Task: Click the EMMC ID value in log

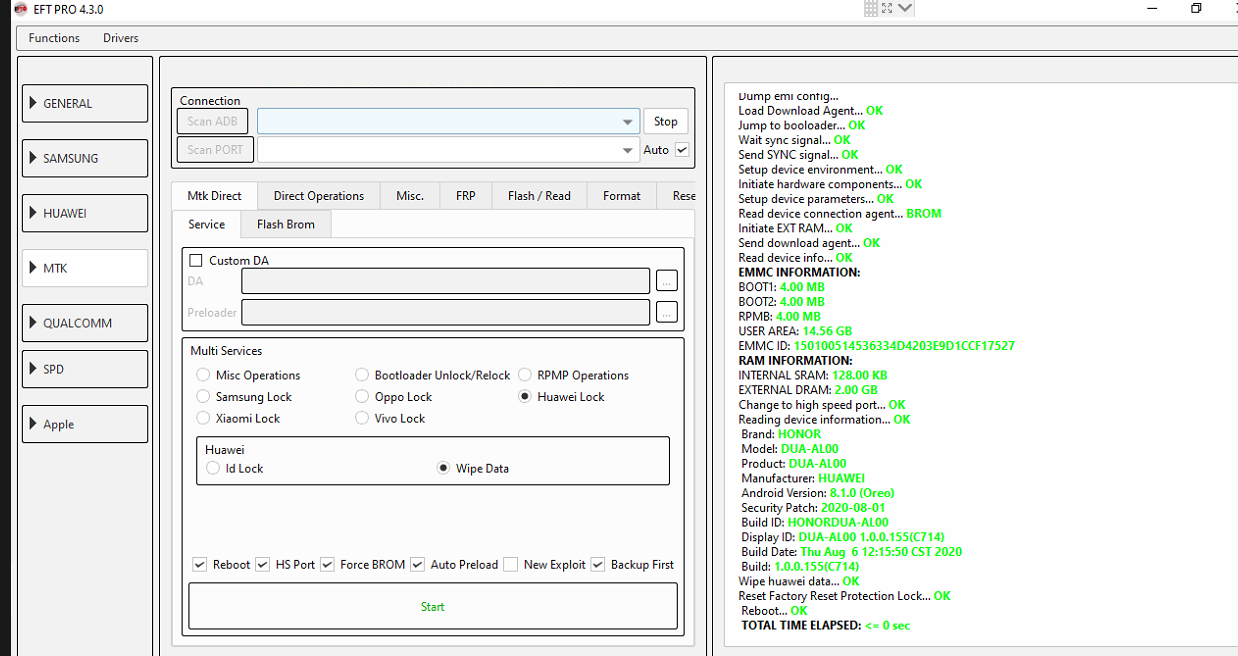Action: click(904, 346)
